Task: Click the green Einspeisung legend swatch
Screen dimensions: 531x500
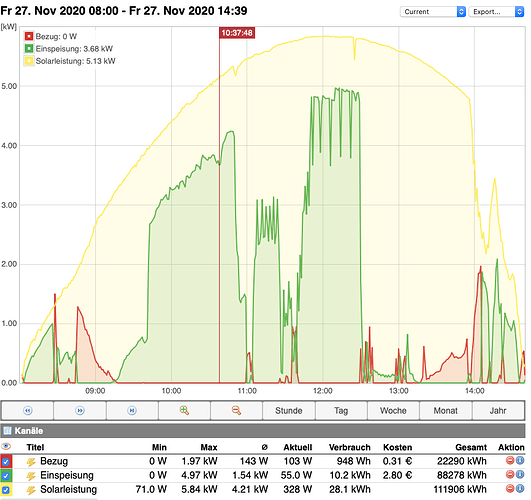Action: click(29, 48)
